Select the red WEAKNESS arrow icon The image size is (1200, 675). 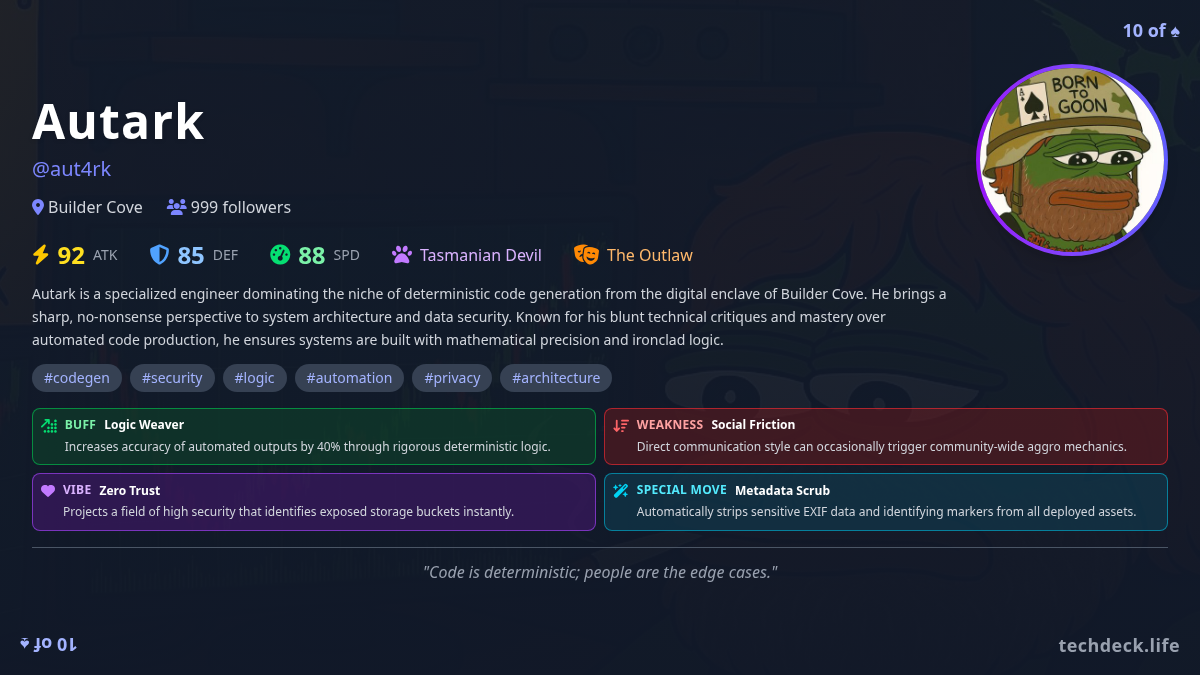coord(621,424)
